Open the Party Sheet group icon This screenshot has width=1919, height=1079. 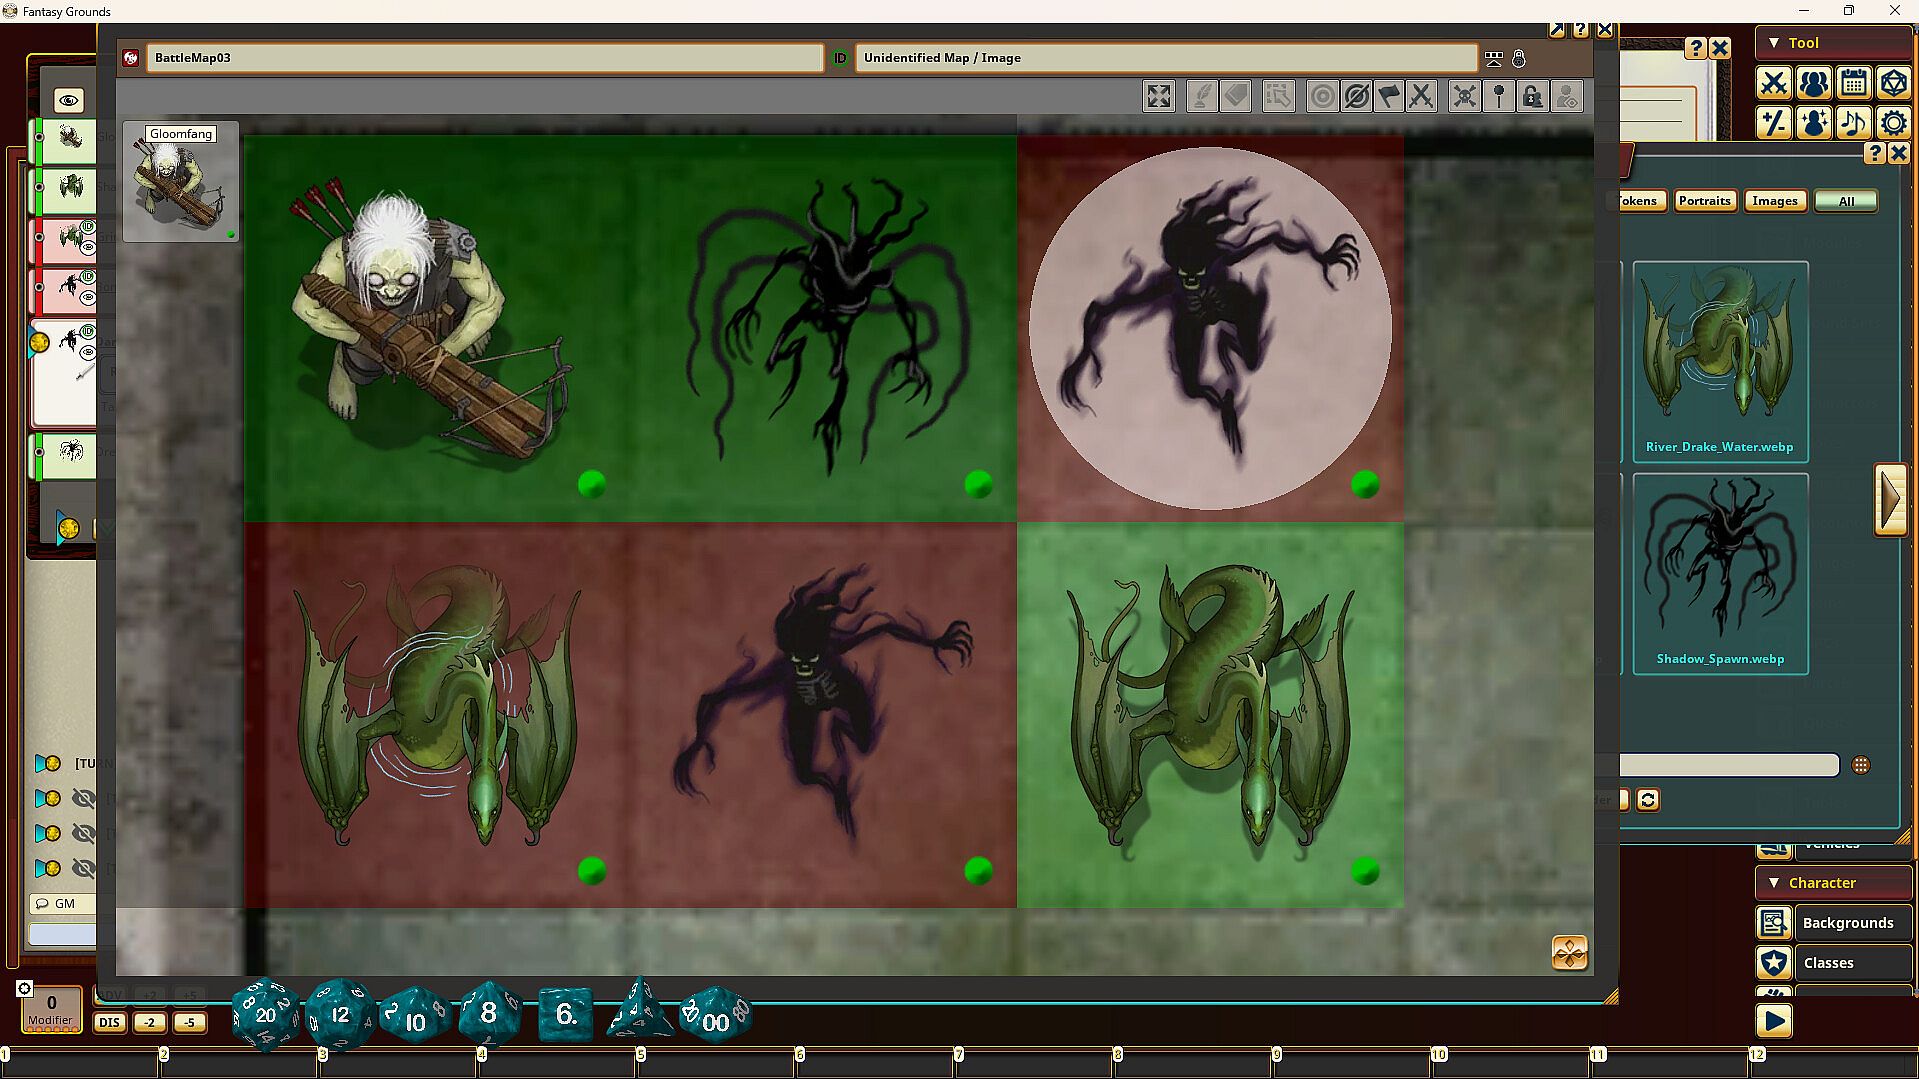click(x=1814, y=83)
